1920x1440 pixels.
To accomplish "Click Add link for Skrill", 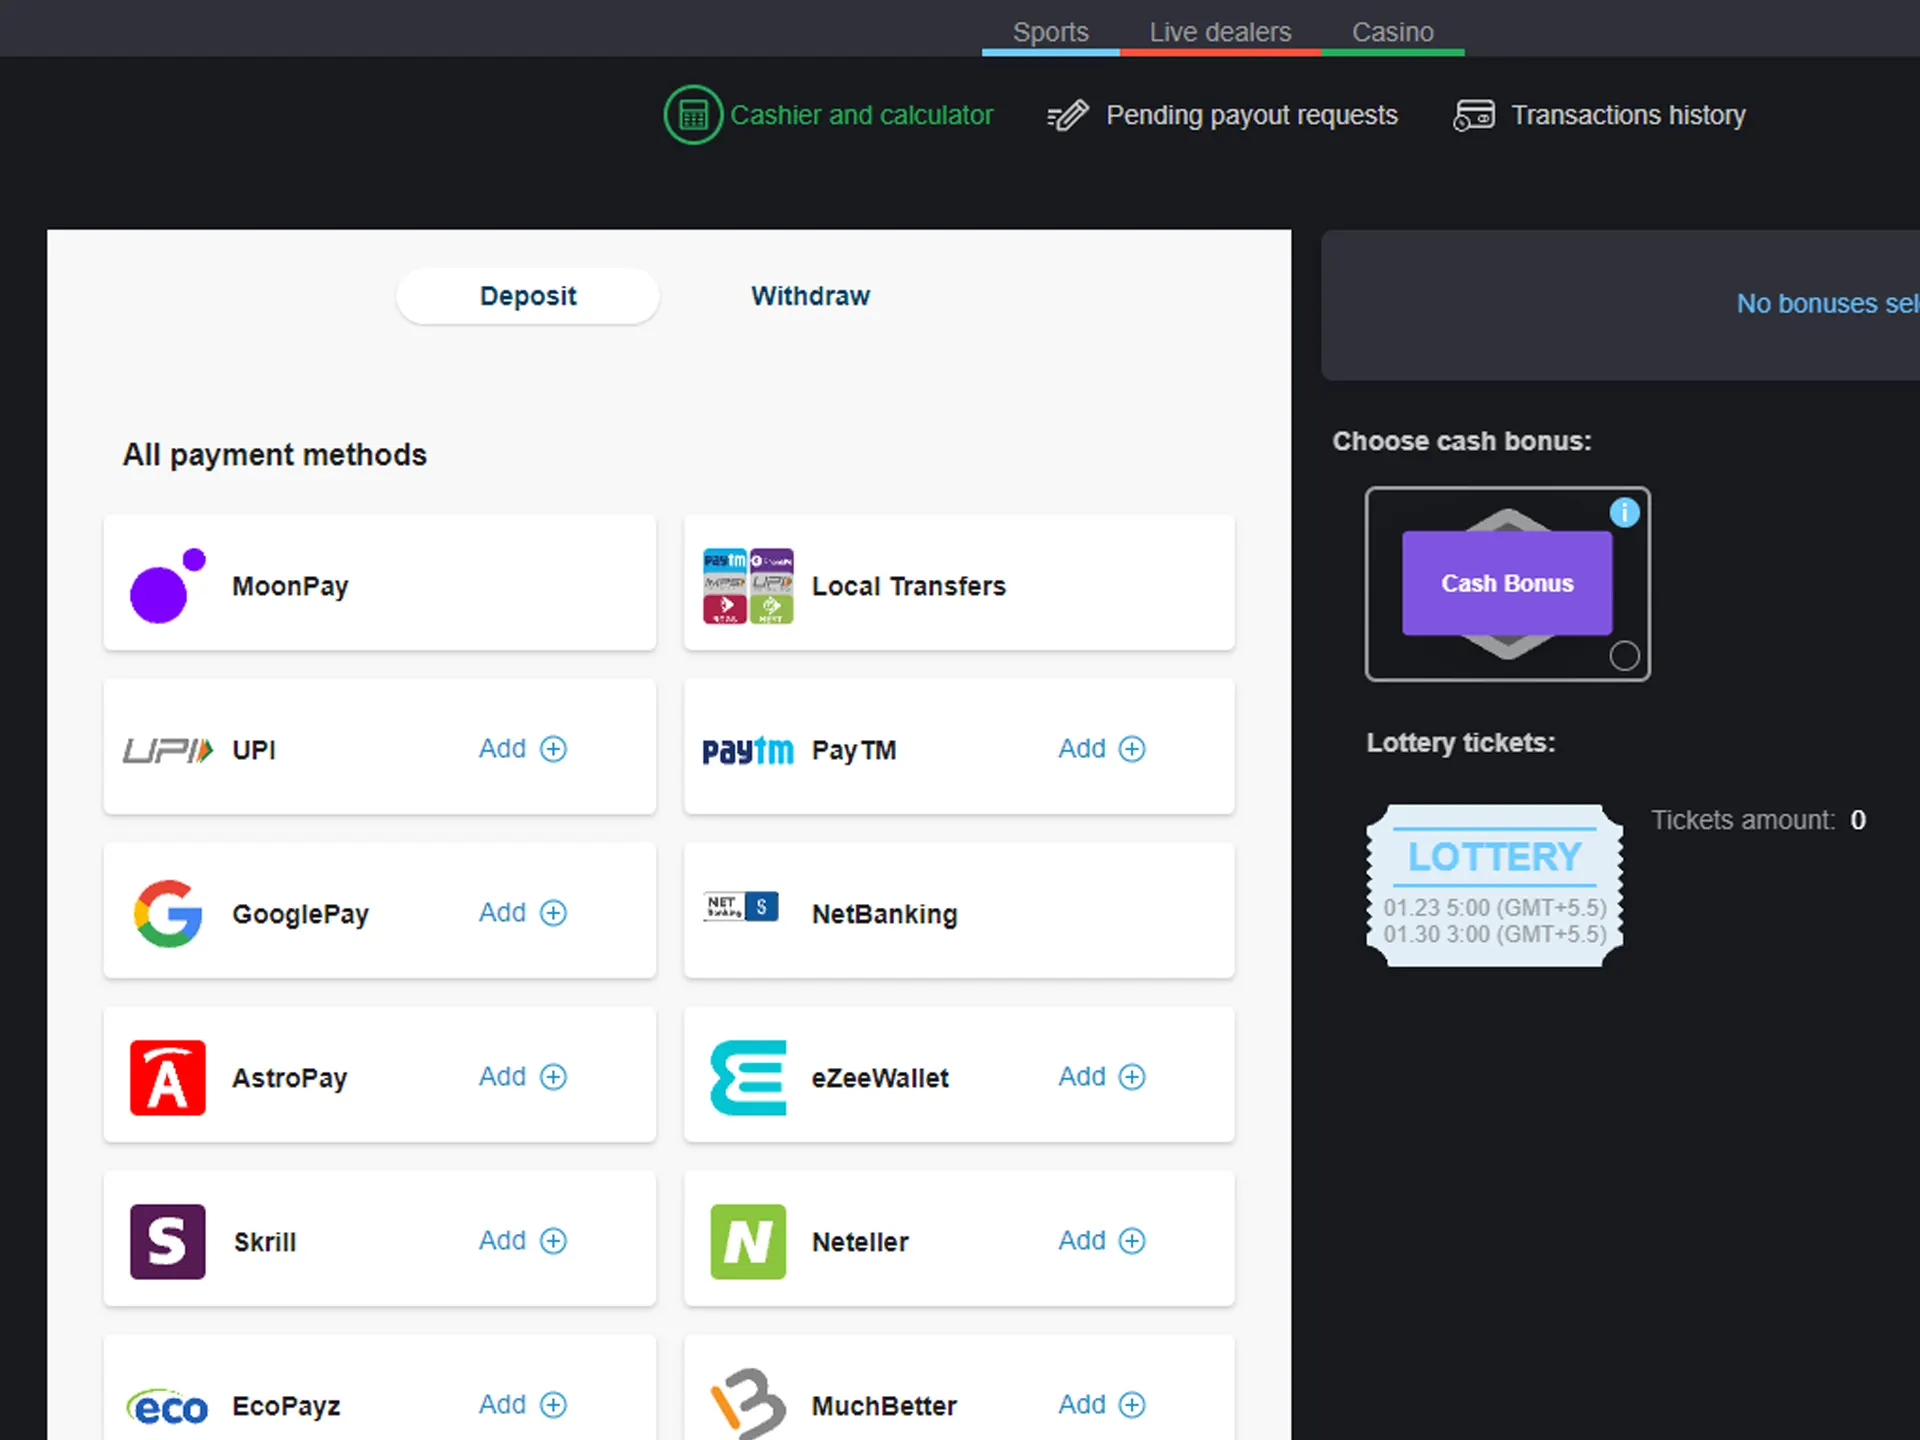I will tap(502, 1241).
